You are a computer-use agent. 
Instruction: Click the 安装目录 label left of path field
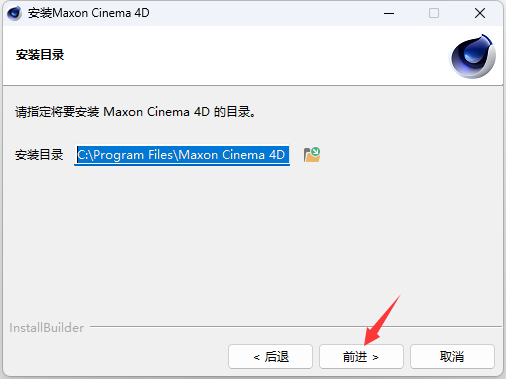pyautogui.click(x=39, y=155)
